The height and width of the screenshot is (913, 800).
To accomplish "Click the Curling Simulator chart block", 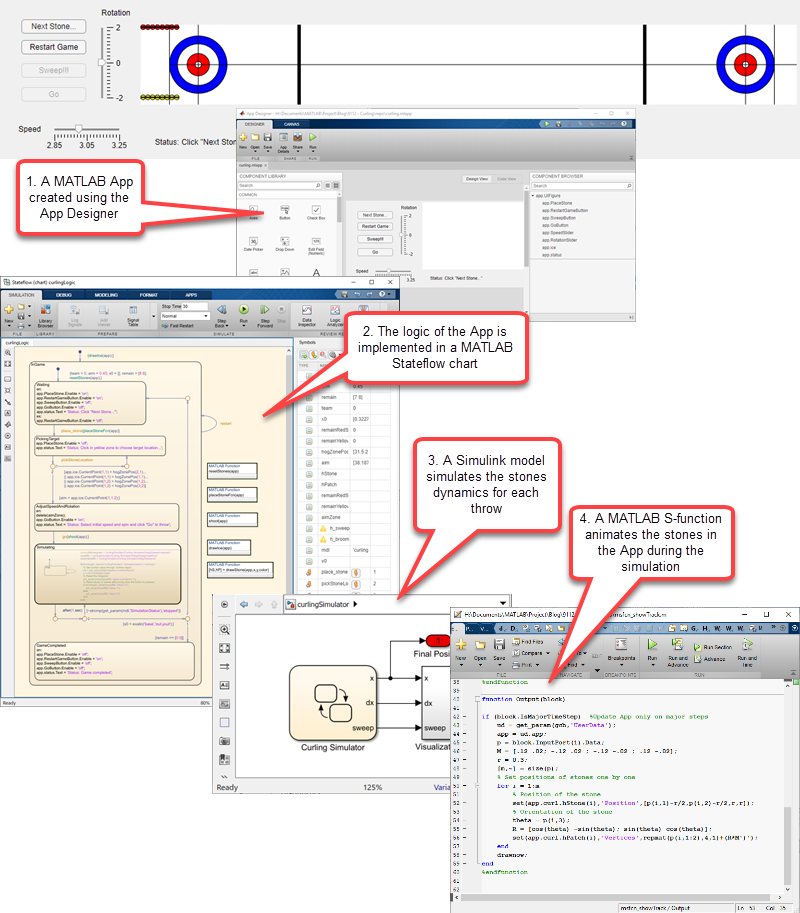I will [x=332, y=703].
